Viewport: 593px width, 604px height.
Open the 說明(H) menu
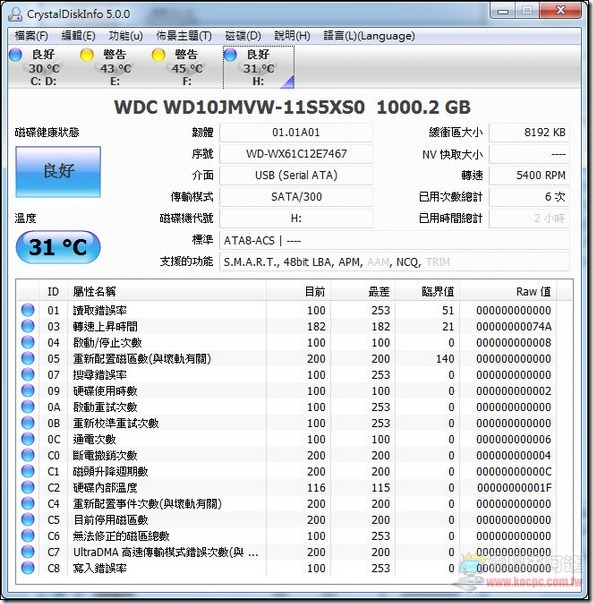point(292,36)
